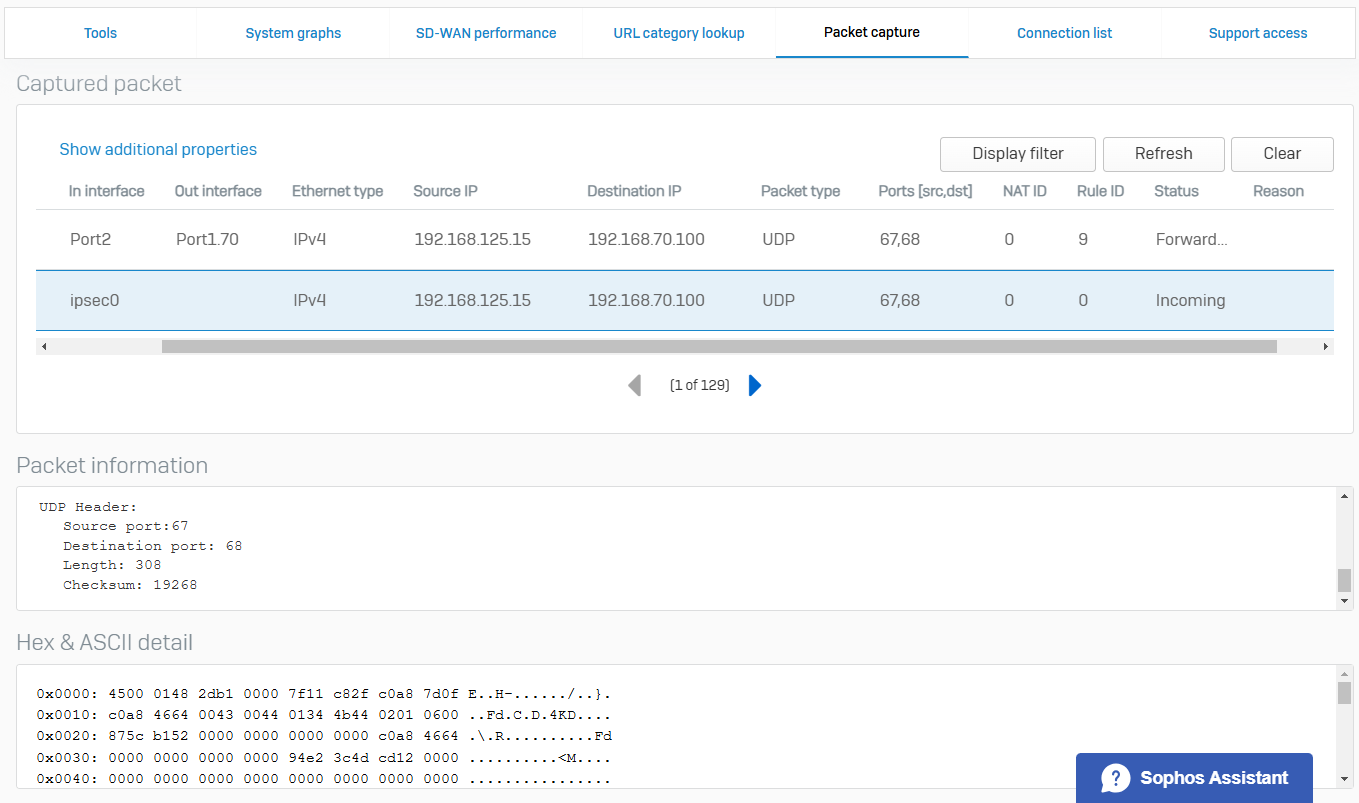Select the ipsec0 packet row
Image resolution: width=1359 pixels, height=803 pixels.
[x=685, y=300]
